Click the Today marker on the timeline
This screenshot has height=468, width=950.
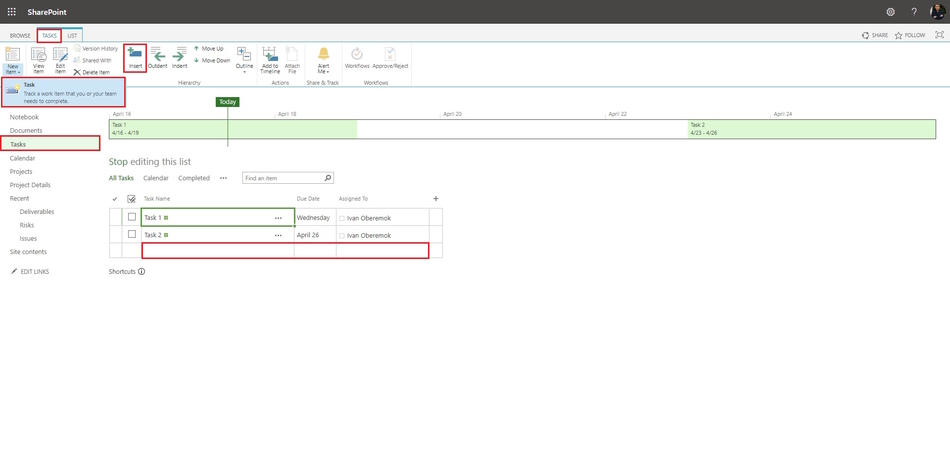(x=228, y=102)
